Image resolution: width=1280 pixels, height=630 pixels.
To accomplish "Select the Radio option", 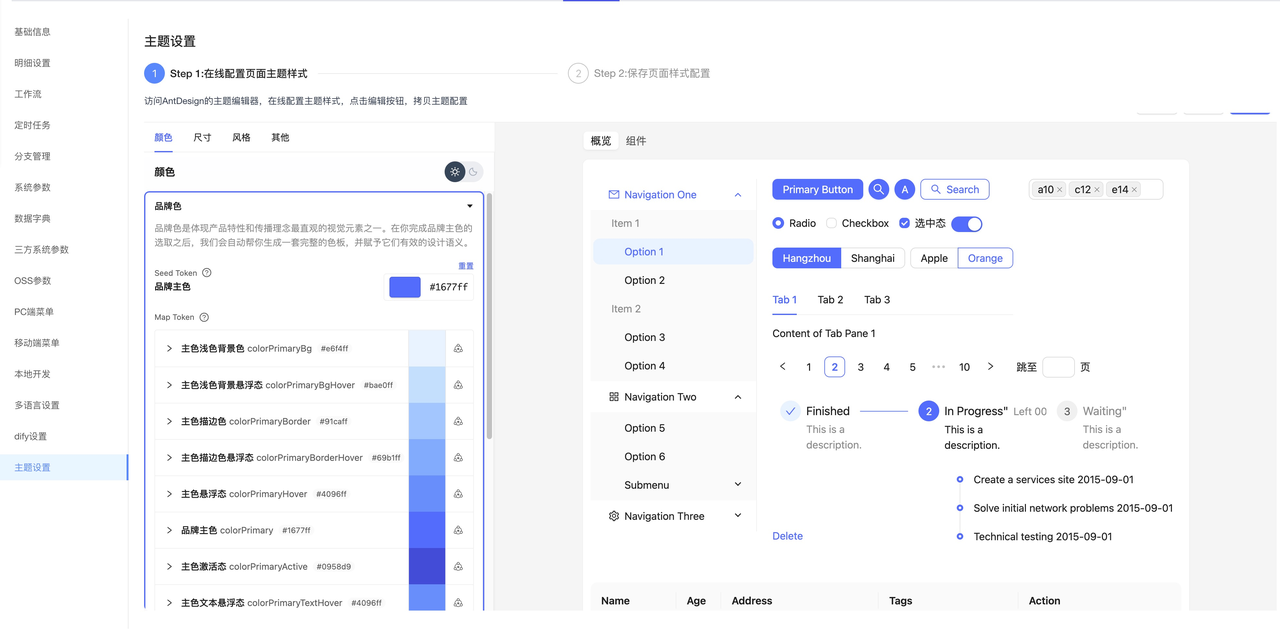I will [778, 223].
